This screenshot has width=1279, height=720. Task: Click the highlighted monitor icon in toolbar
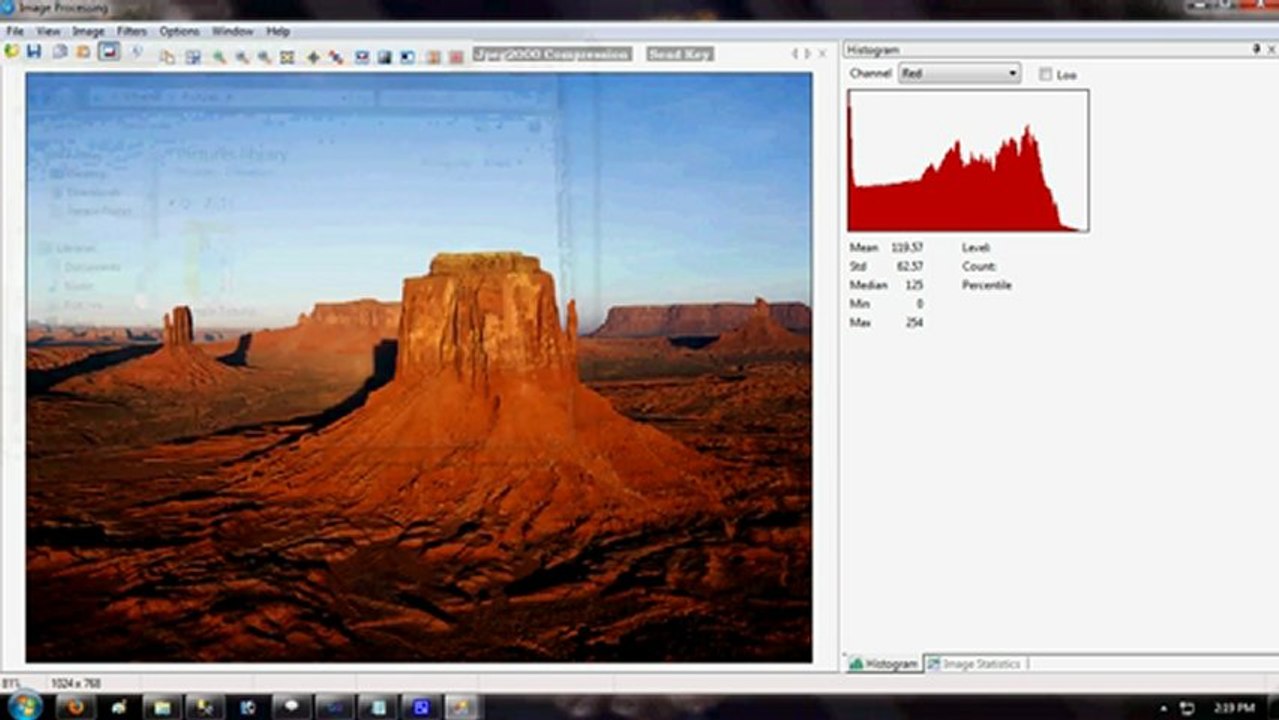point(109,50)
